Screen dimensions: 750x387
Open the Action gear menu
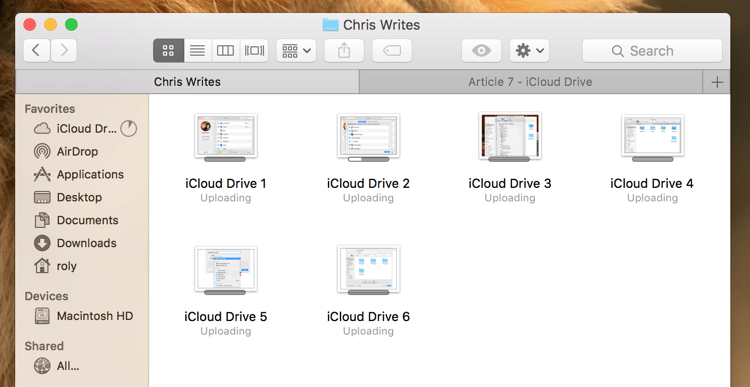click(529, 51)
